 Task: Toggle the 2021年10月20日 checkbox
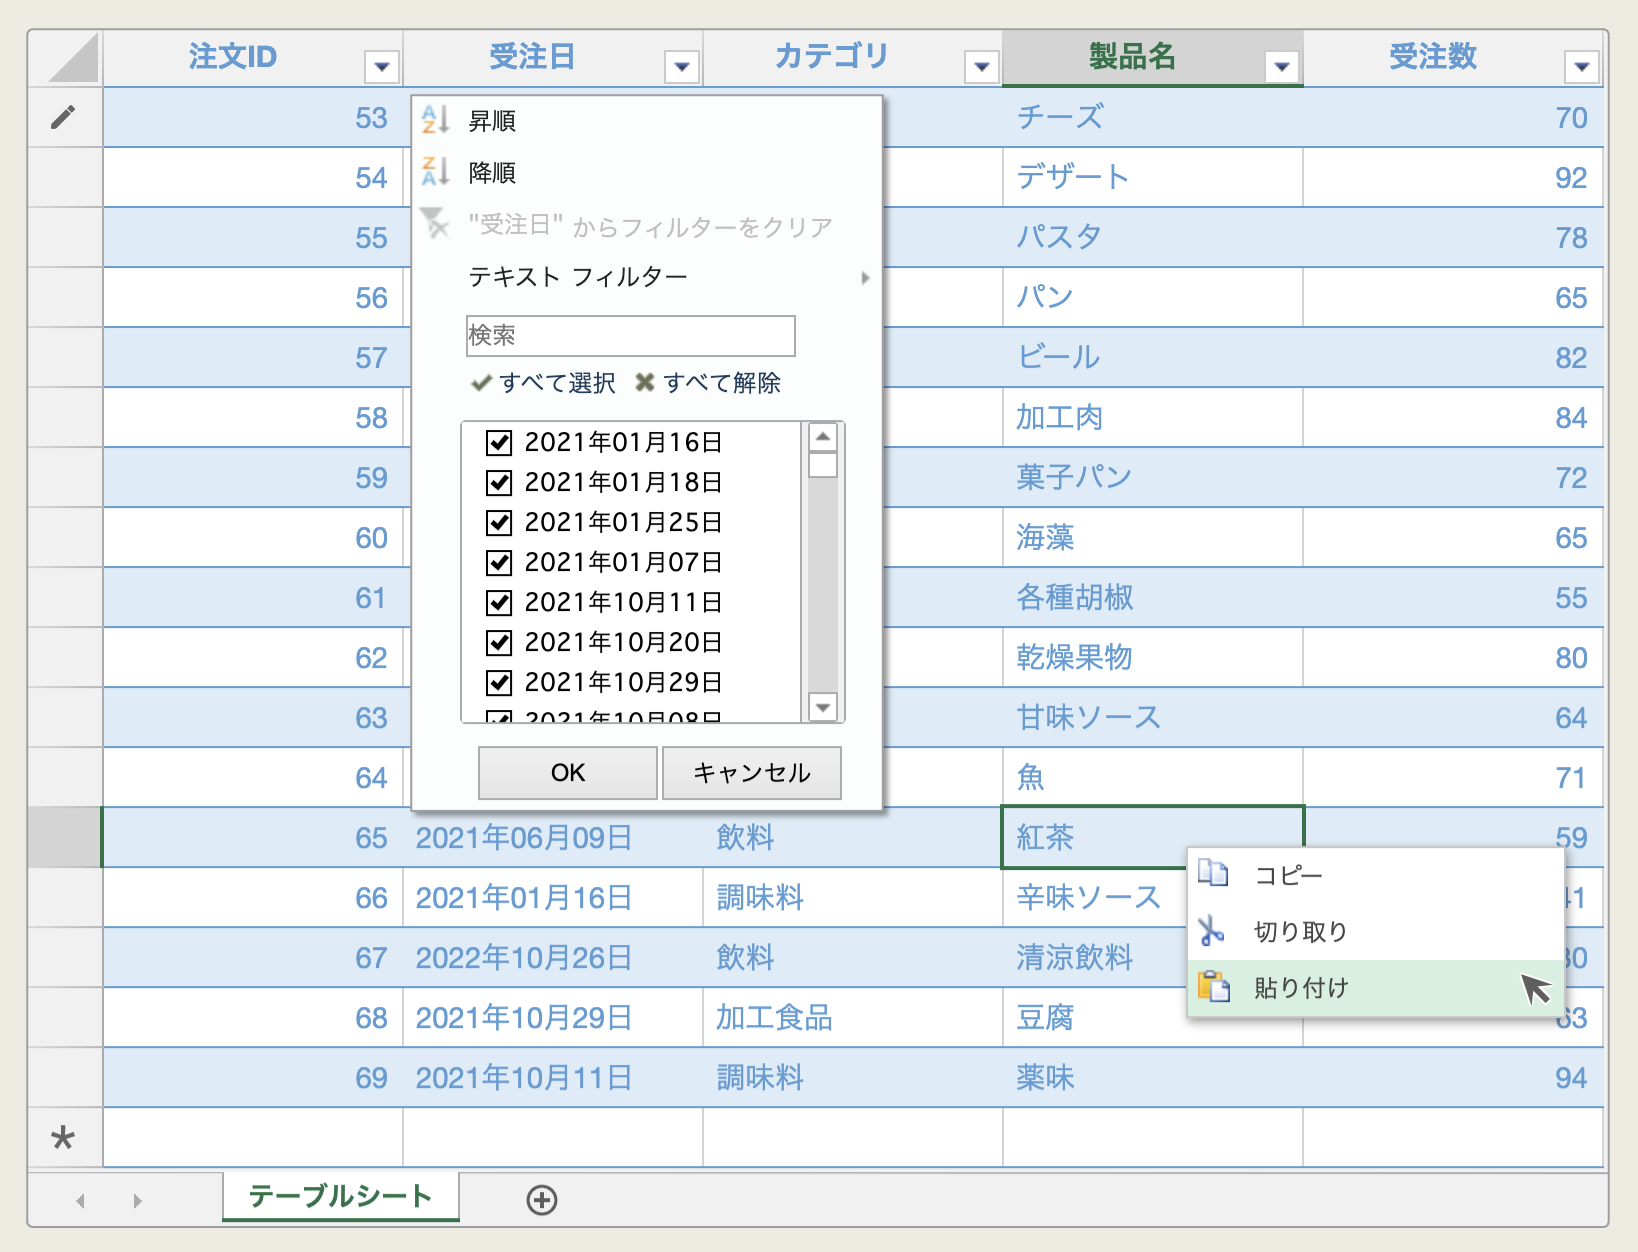499,642
